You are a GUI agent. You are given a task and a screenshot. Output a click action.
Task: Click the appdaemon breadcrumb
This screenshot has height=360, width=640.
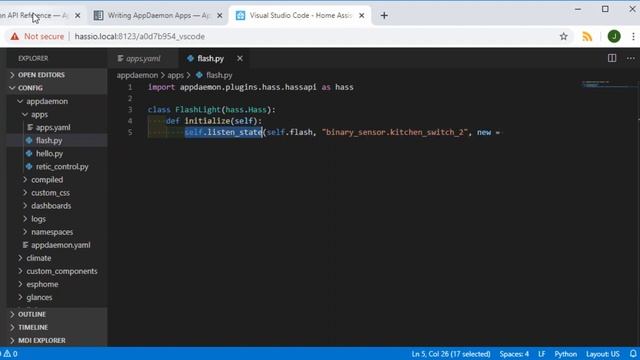pyautogui.click(x=137, y=75)
